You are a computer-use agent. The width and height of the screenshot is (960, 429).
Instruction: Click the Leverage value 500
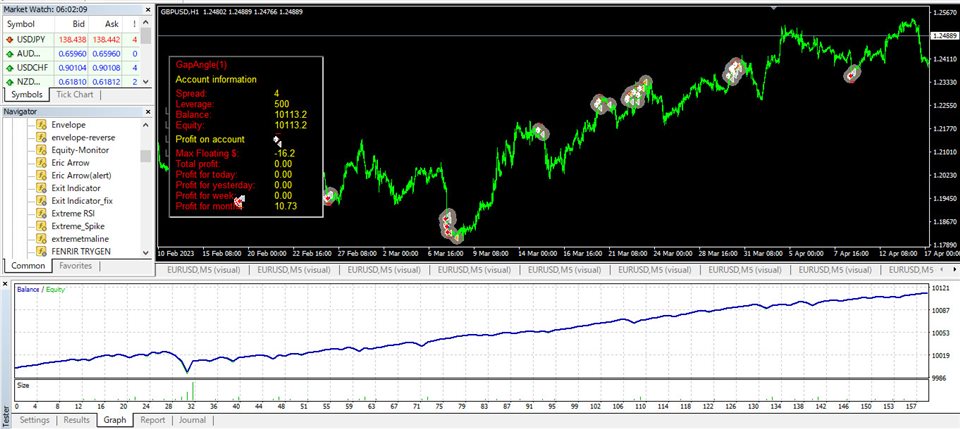282,104
